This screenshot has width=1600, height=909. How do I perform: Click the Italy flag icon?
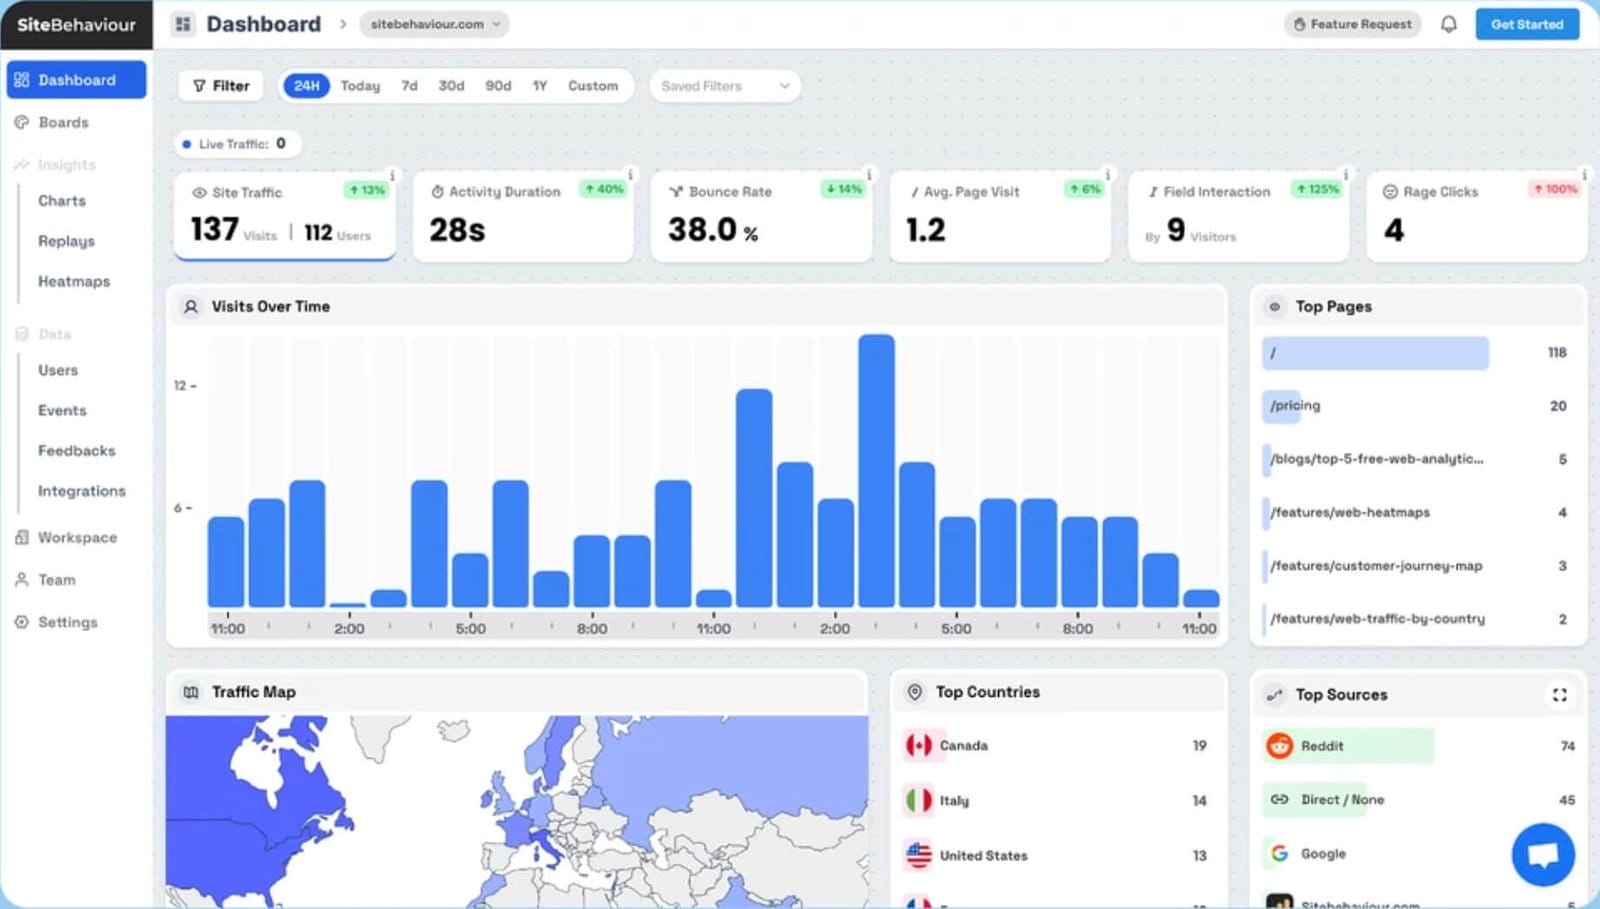click(x=919, y=801)
